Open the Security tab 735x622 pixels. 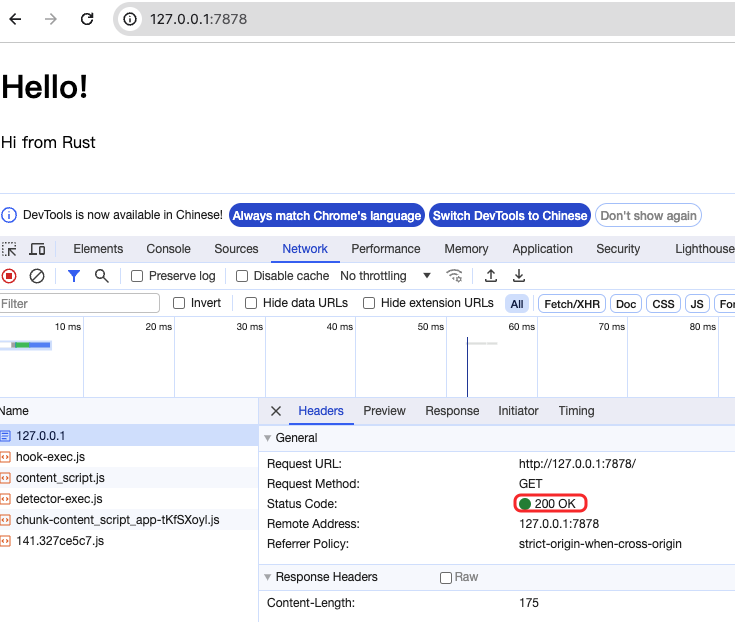(618, 249)
